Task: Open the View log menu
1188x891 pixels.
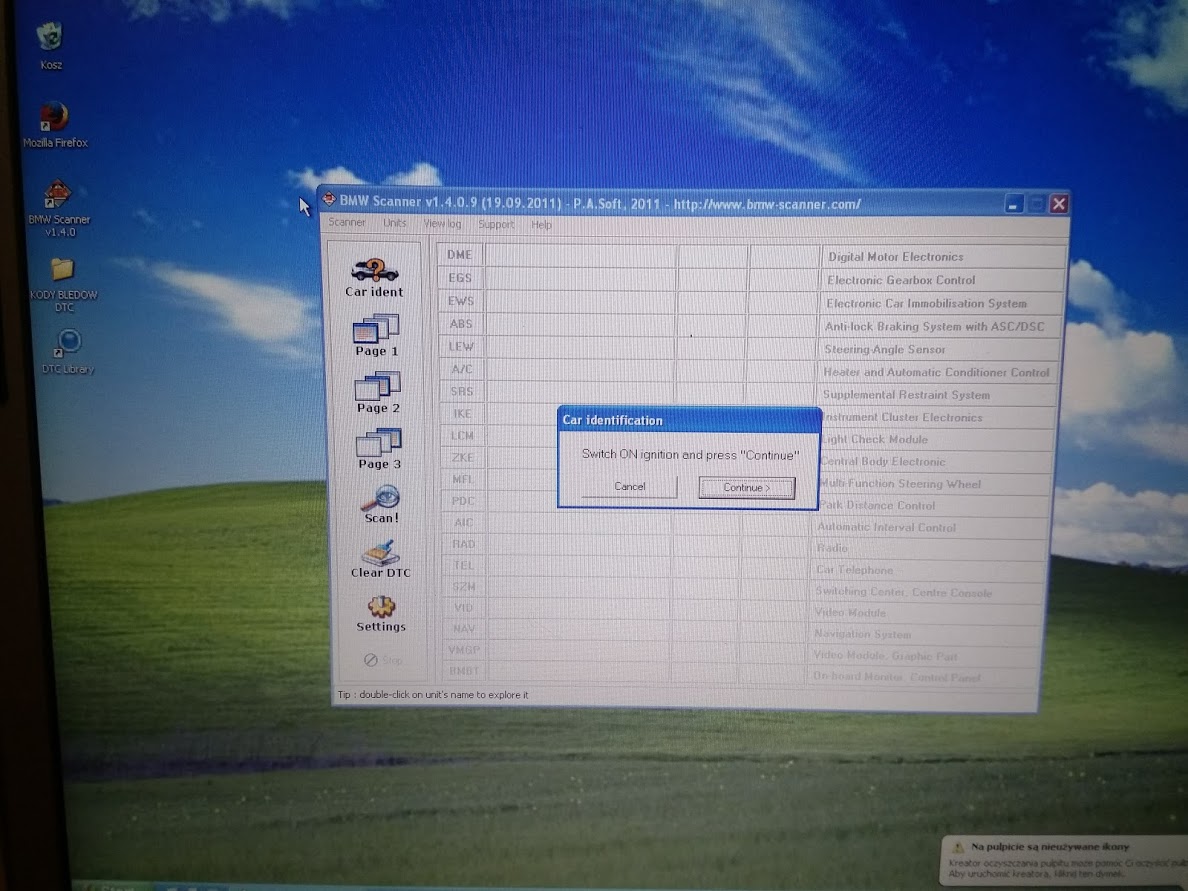Action: [442, 224]
